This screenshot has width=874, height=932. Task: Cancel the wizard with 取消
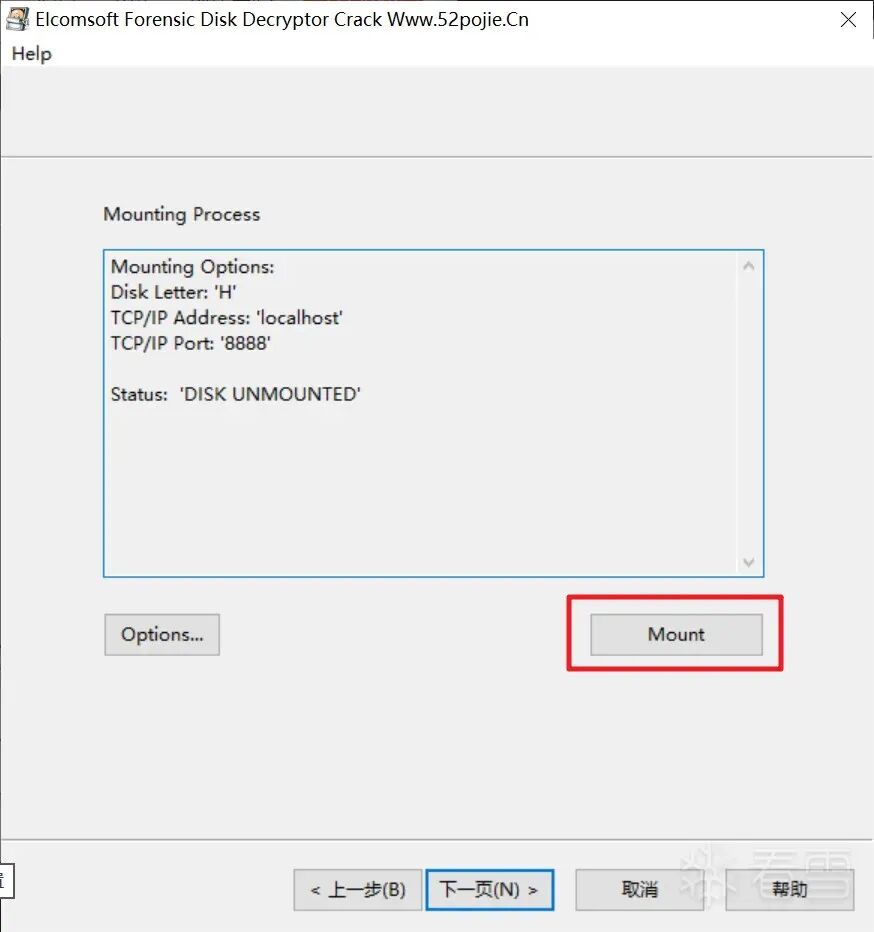pos(640,890)
